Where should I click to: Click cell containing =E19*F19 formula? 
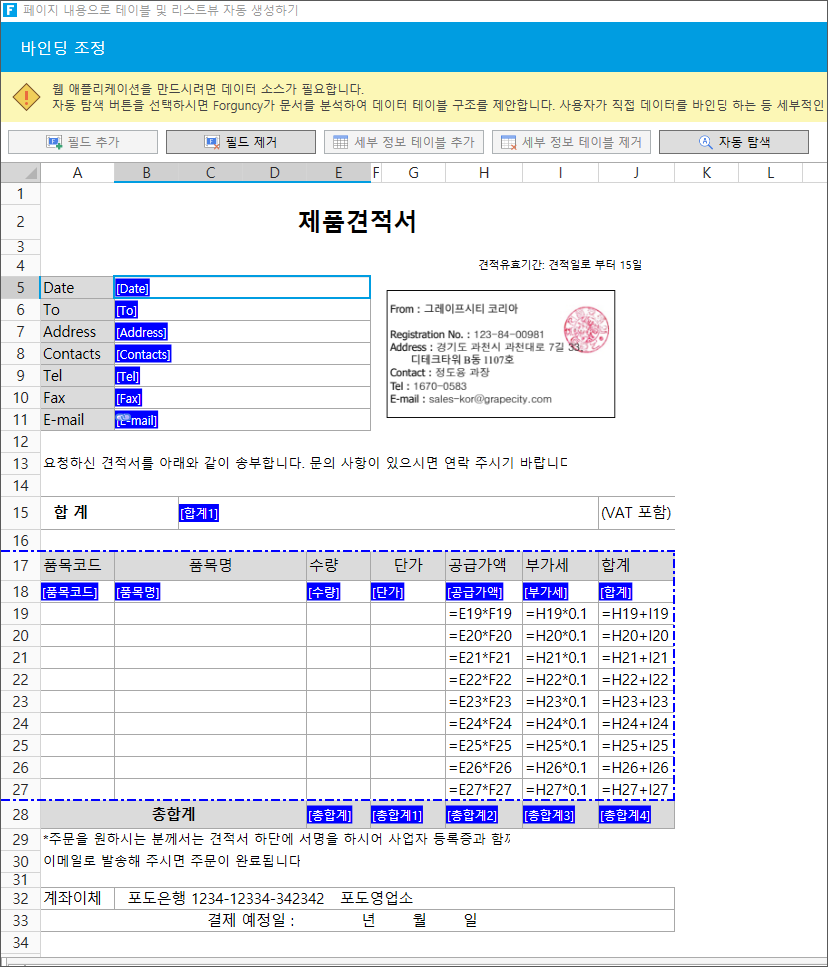(x=484, y=613)
